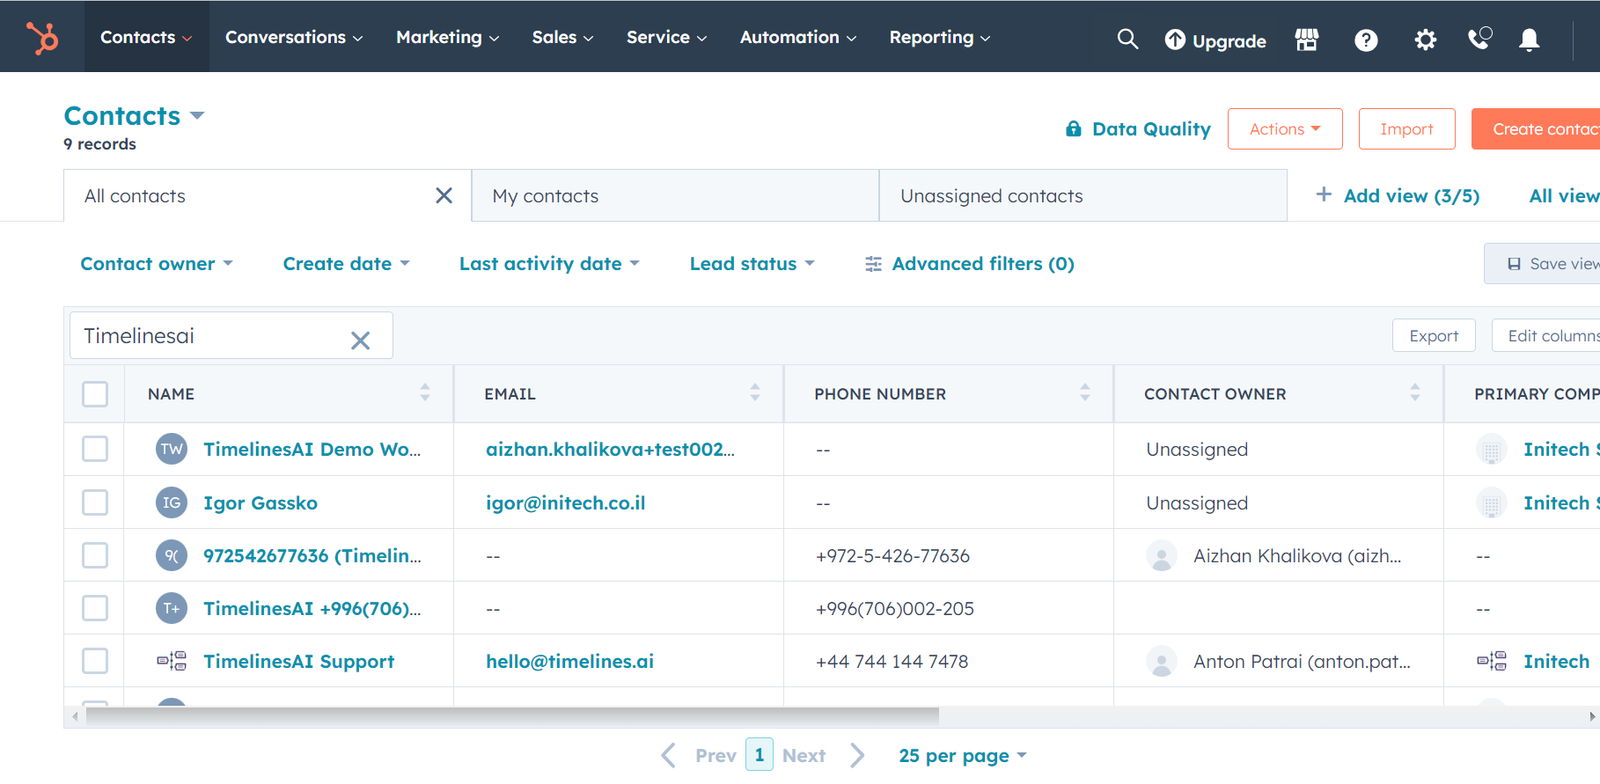This screenshot has height=784, width=1600.
Task: Sort the Email column
Action: tap(755, 393)
